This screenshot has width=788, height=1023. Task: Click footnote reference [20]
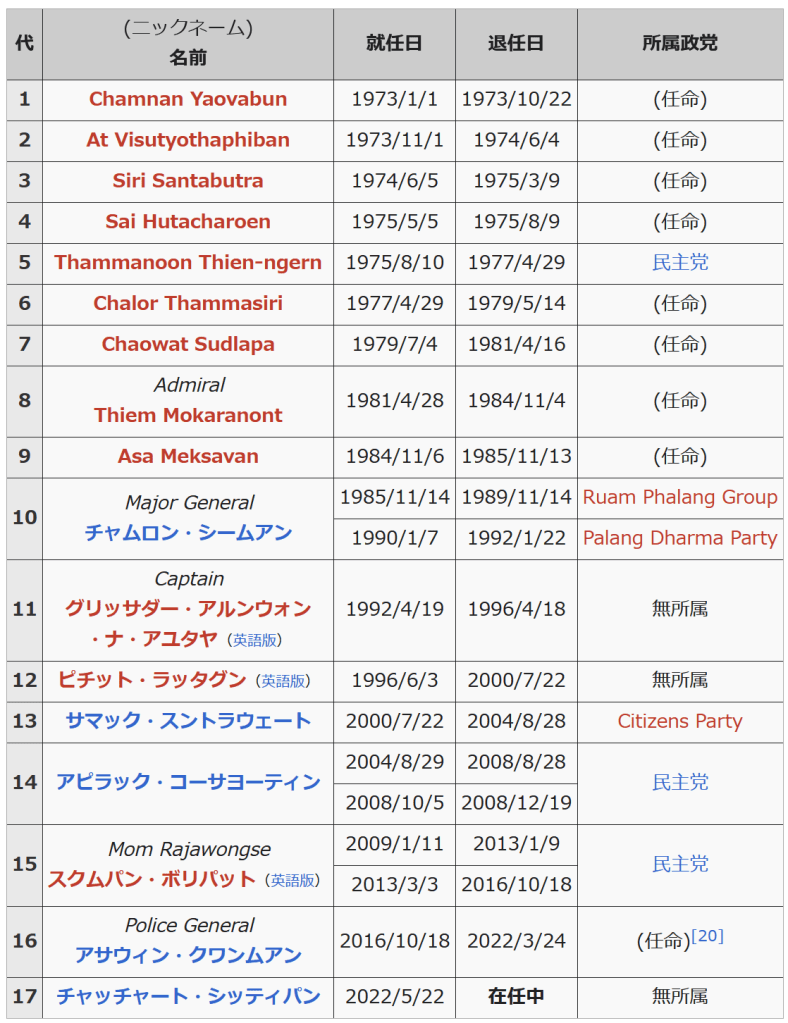(707, 936)
